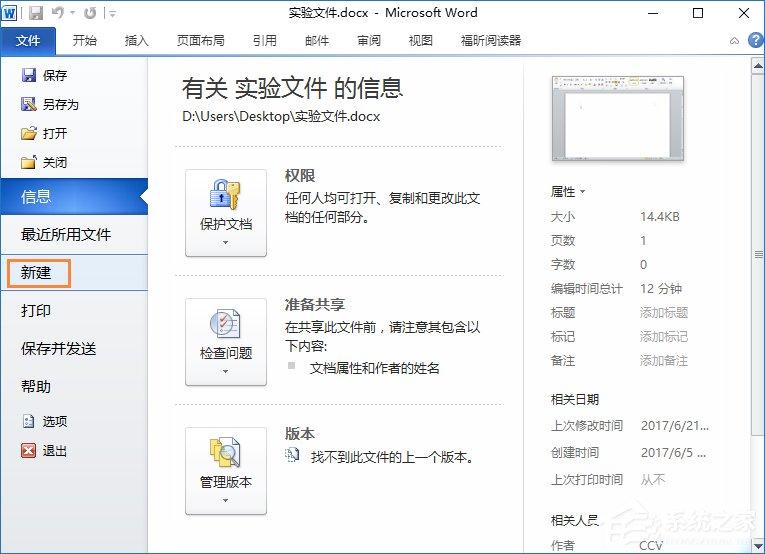Click the 相关日期 heading
Viewport: 765px width, 554px height.
[x=575, y=399]
